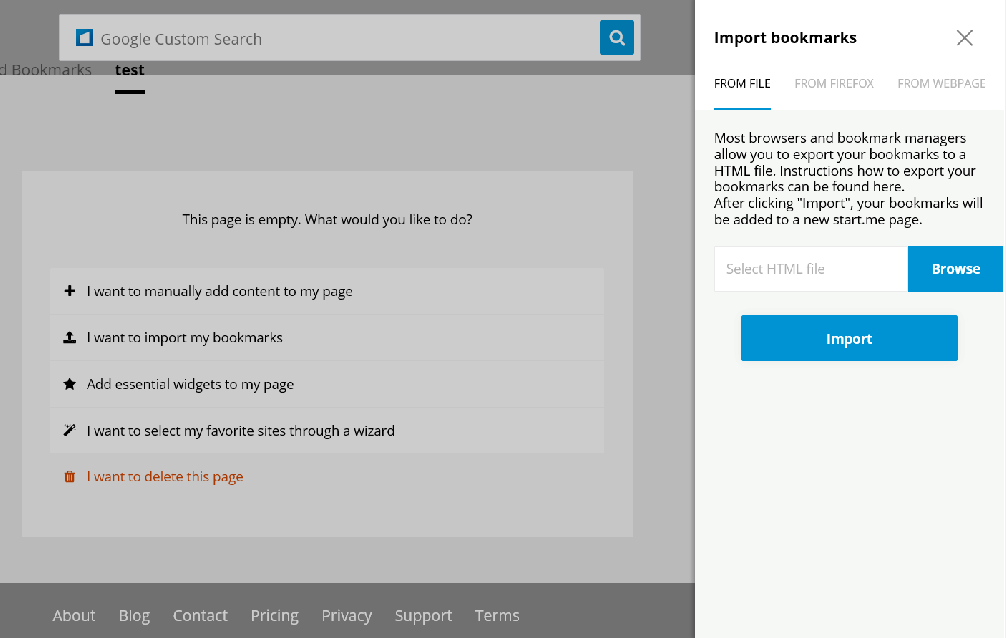This screenshot has width=1006, height=638.
Task: Open the FROM FILE tab
Action: [742, 84]
